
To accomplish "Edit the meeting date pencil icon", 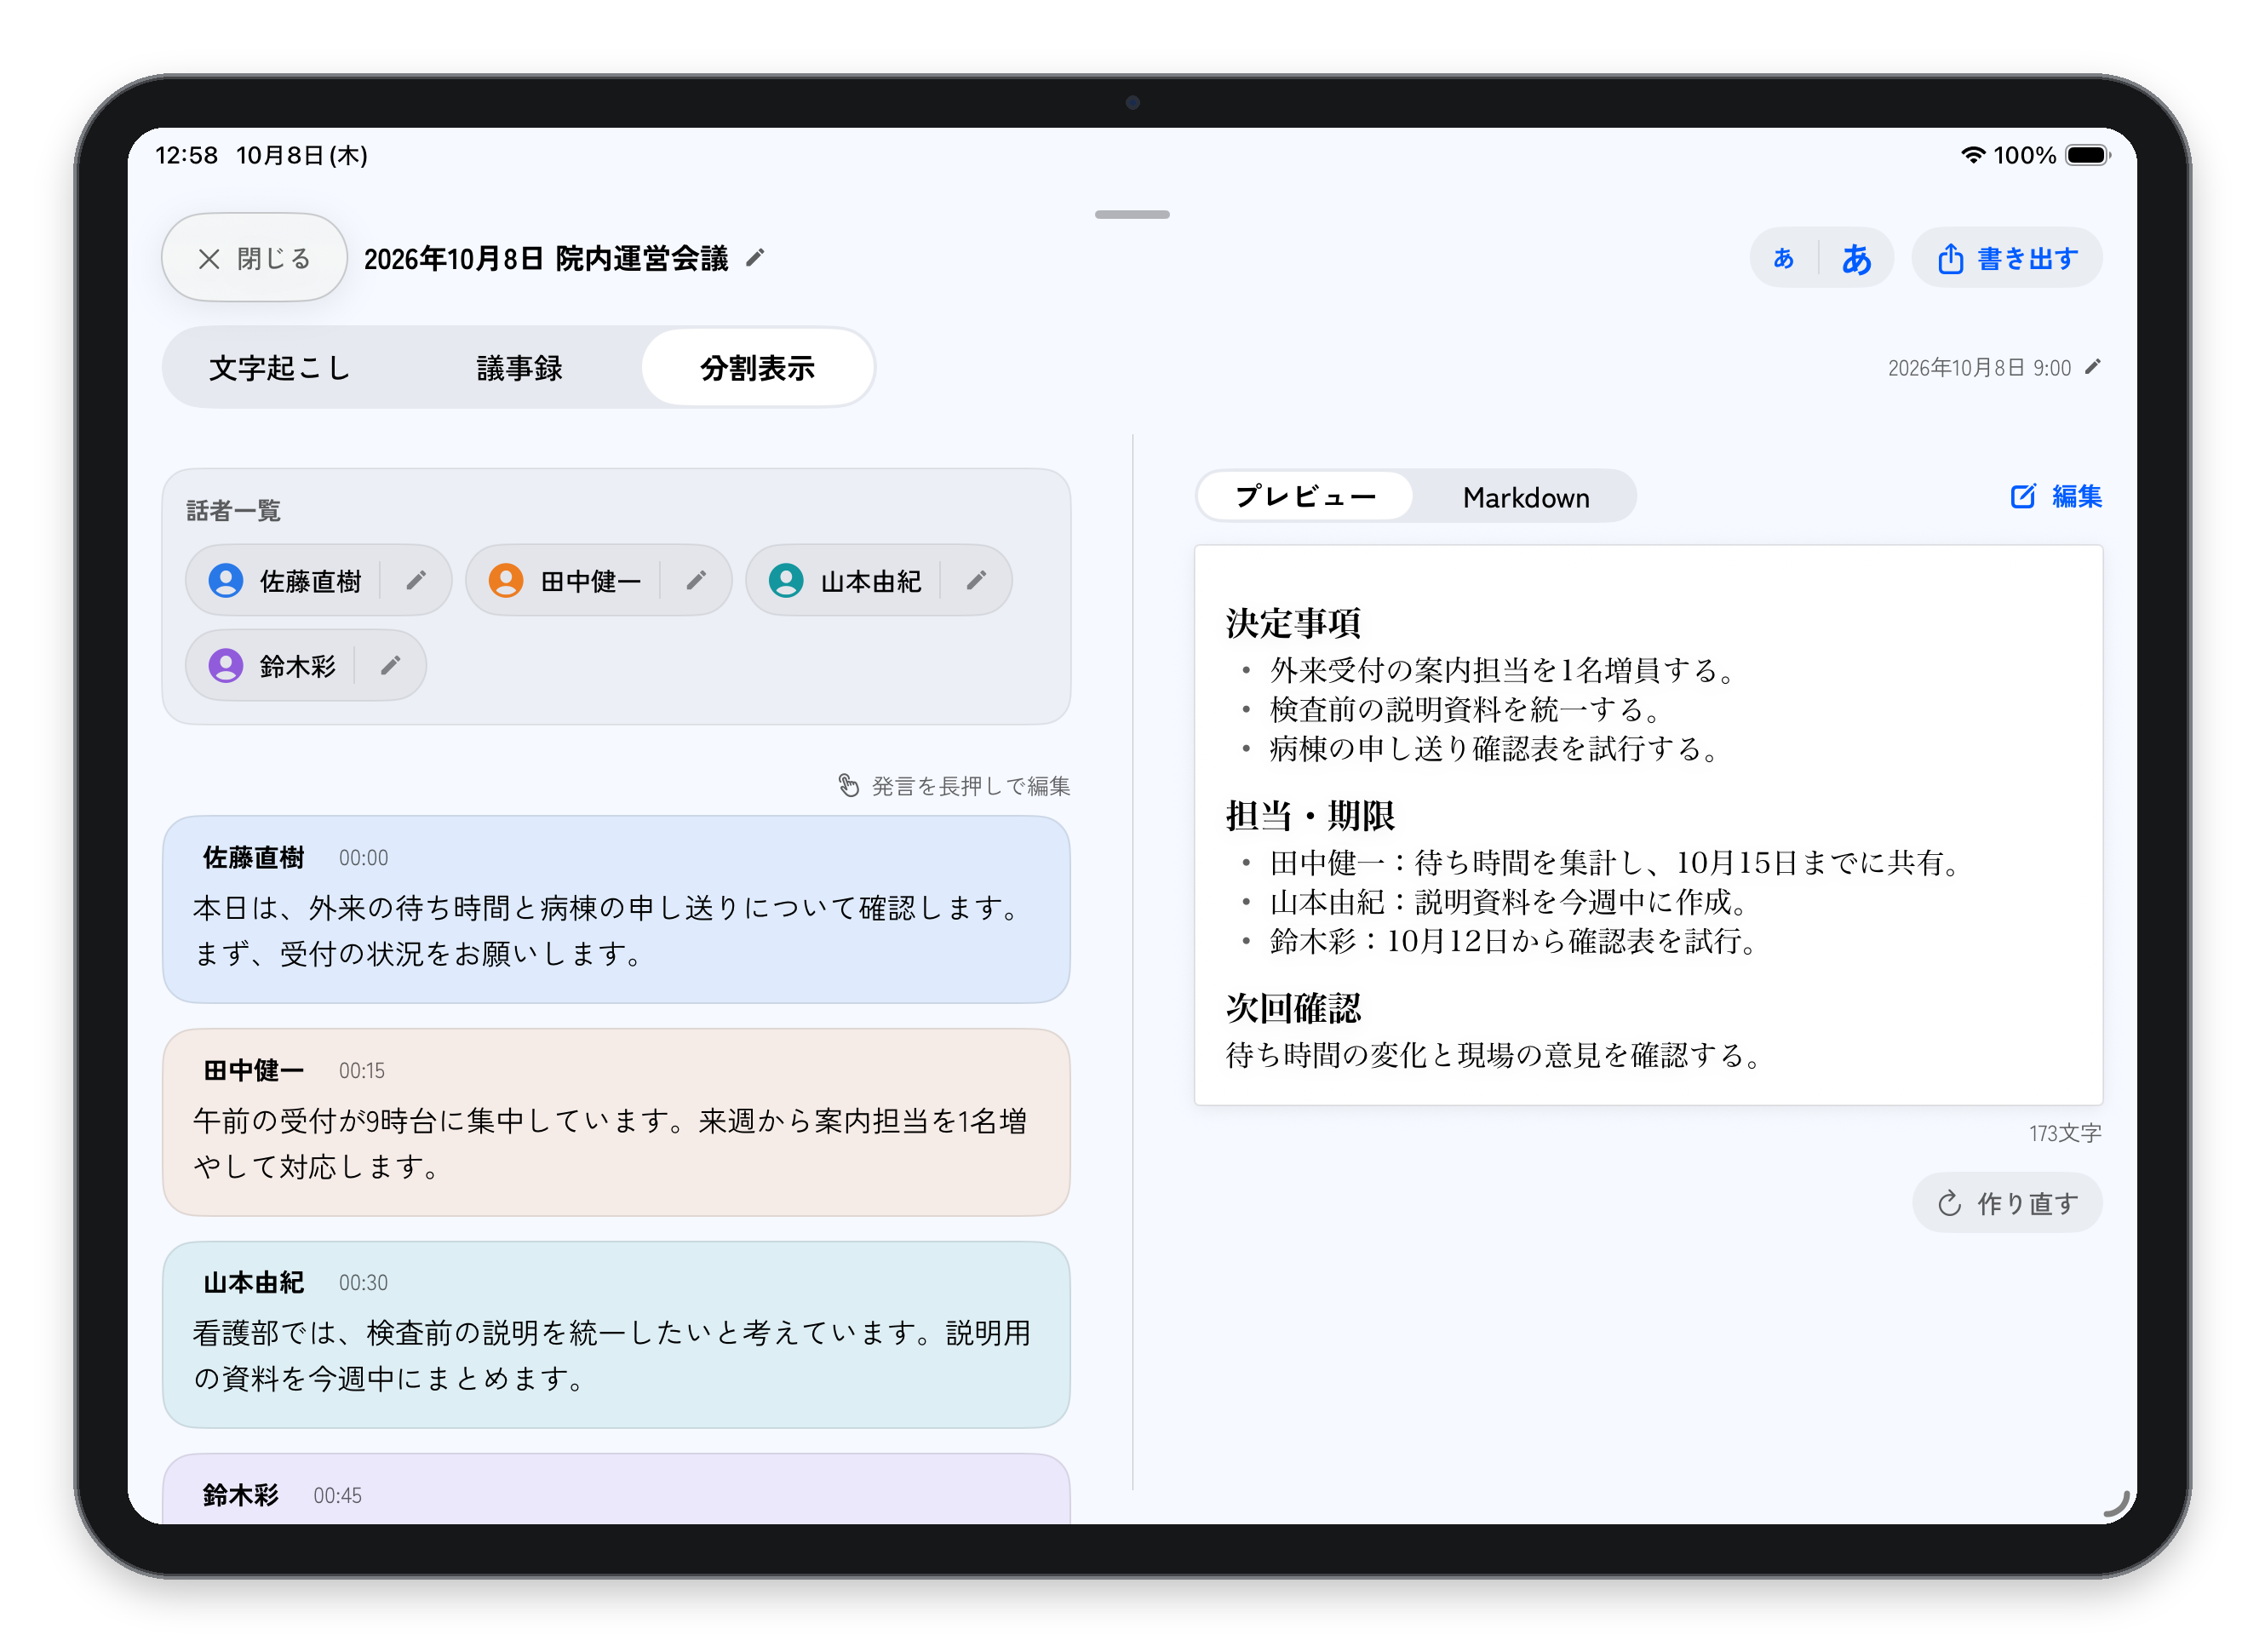I will pos(2092,367).
